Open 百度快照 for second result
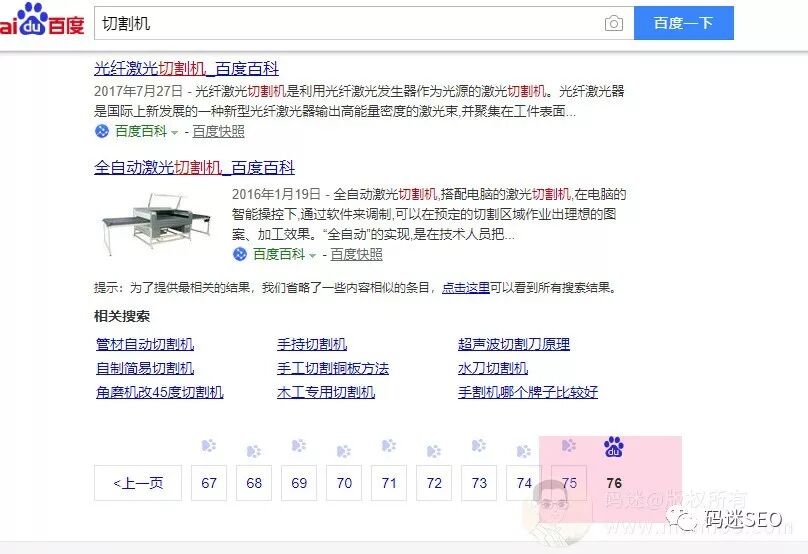This screenshot has height=554, width=808. pos(357,254)
